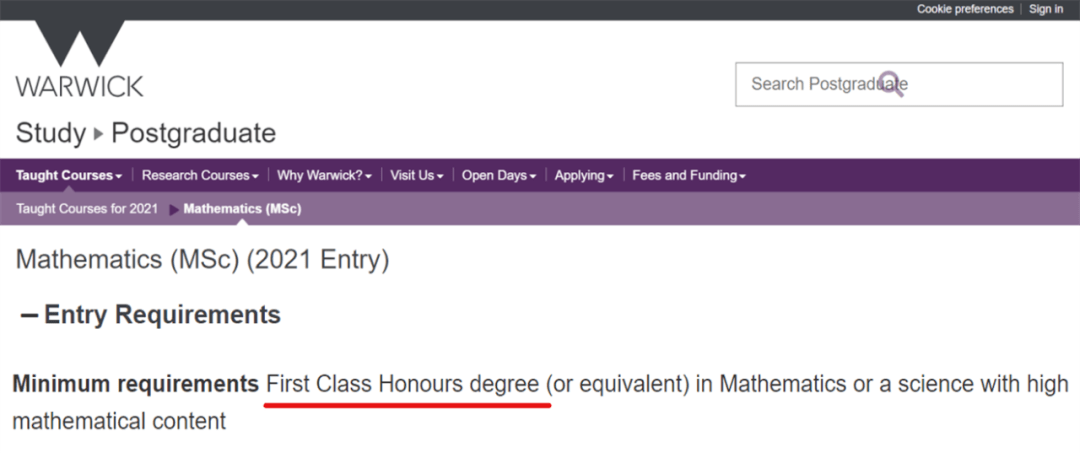This screenshot has height=453, width=1080.
Task: Go to the Study link in header
Action: [51, 133]
